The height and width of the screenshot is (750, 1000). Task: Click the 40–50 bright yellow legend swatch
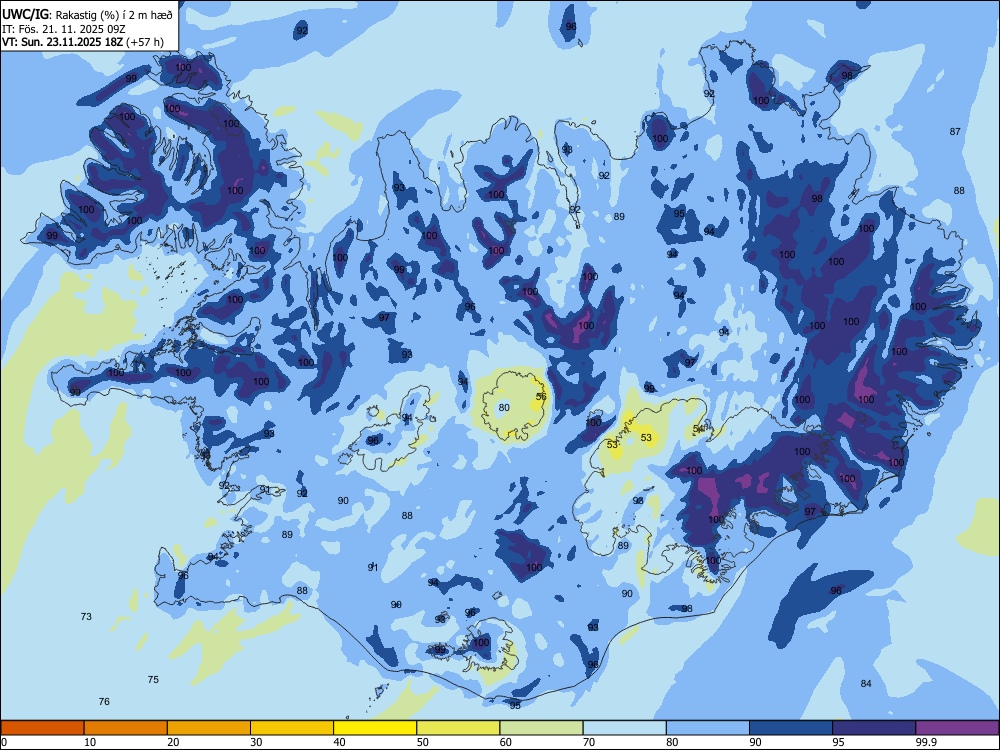[x=375, y=728]
